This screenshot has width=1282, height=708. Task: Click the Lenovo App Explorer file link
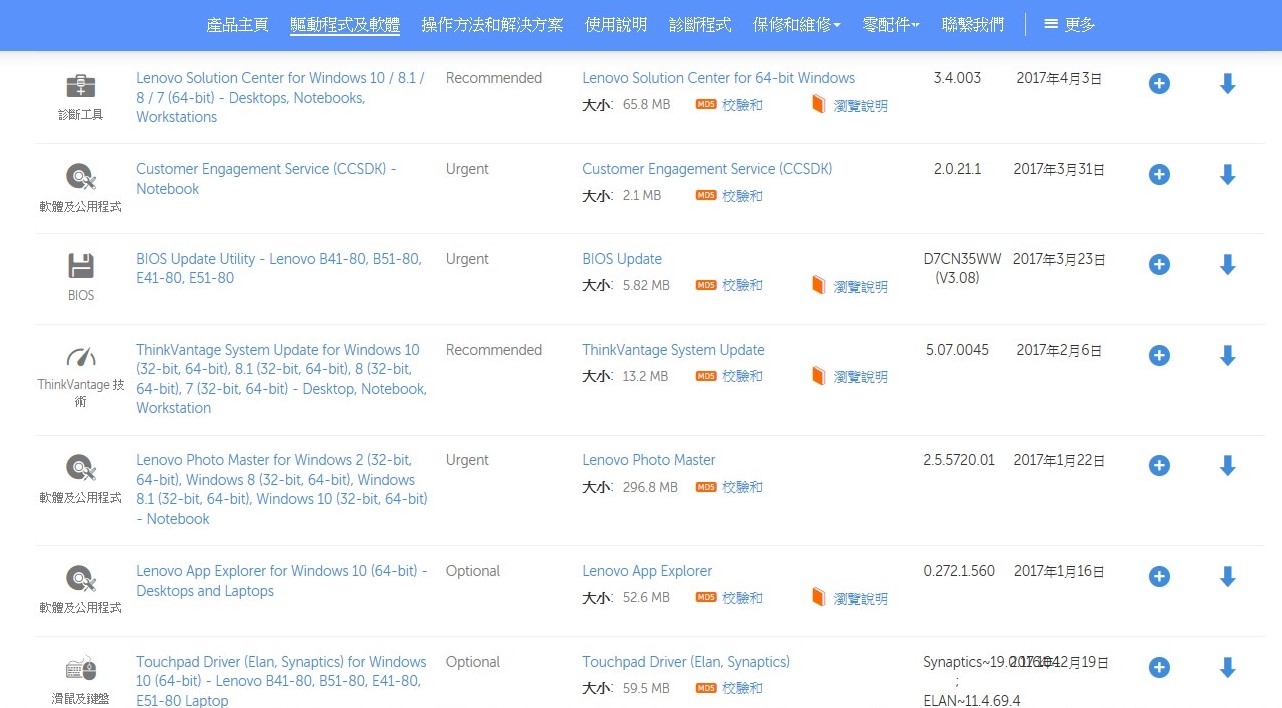point(647,571)
